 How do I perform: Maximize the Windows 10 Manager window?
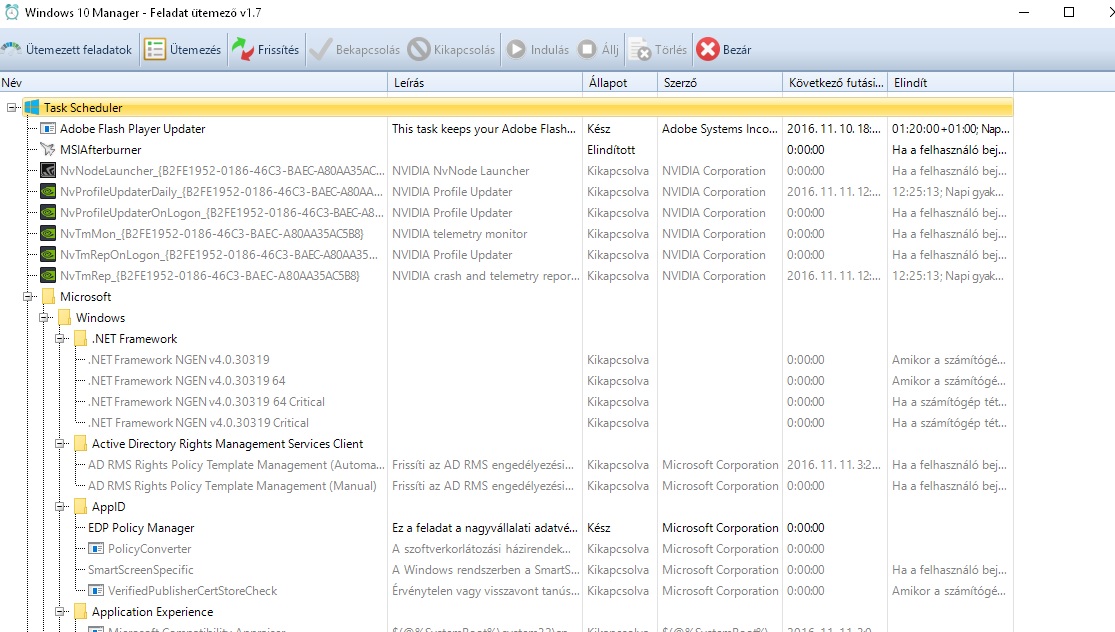tap(1068, 12)
